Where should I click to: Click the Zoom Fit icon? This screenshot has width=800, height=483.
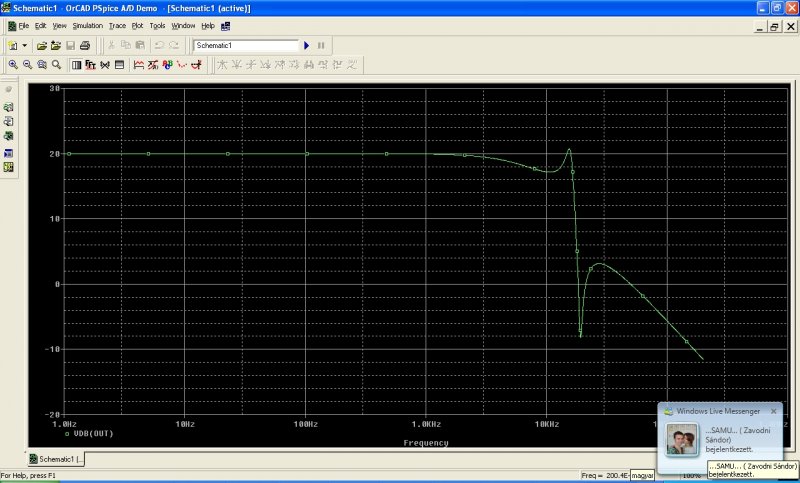(x=56, y=65)
